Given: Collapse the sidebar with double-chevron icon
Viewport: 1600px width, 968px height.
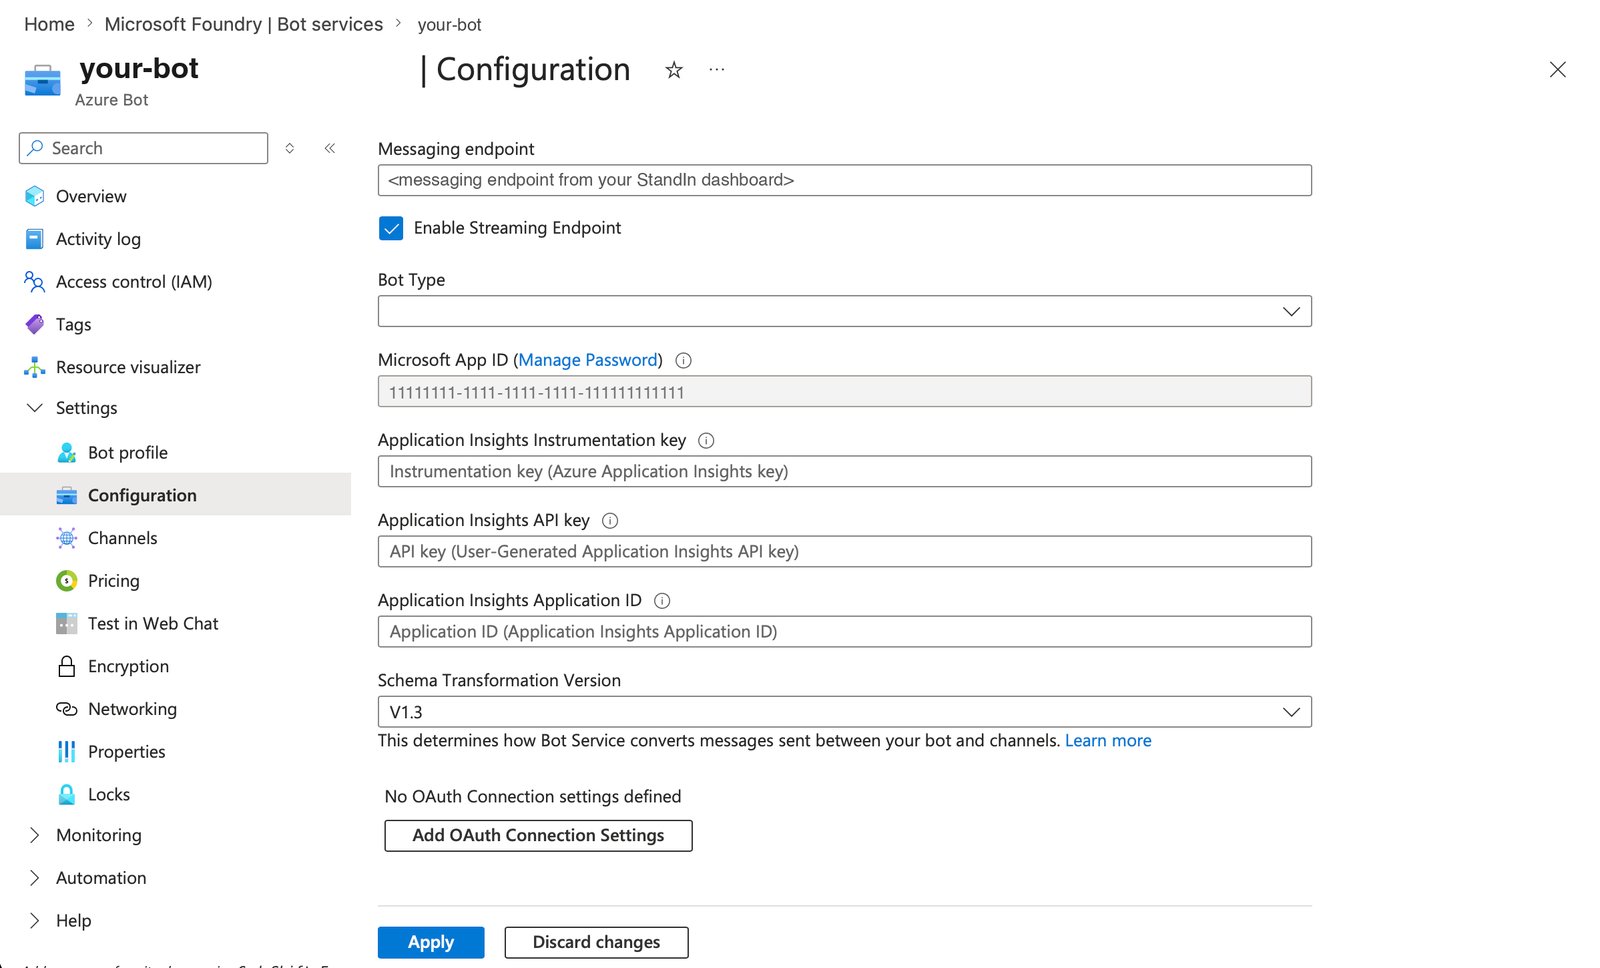Looking at the screenshot, I should (x=330, y=148).
